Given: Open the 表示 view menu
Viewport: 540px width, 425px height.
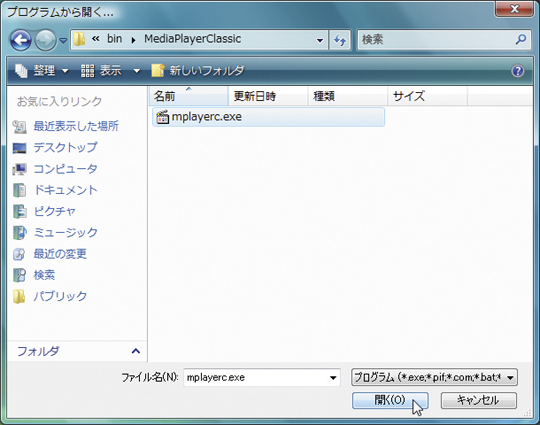Looking at the screenshot, I should click(x=111, y=71).
